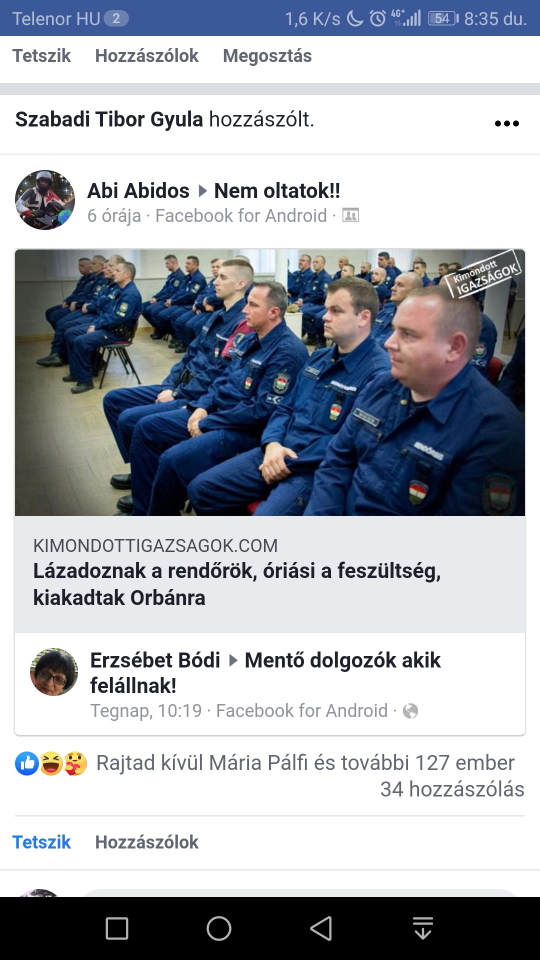Tap Erzsébet Bódi profile picture

point(54,672)
